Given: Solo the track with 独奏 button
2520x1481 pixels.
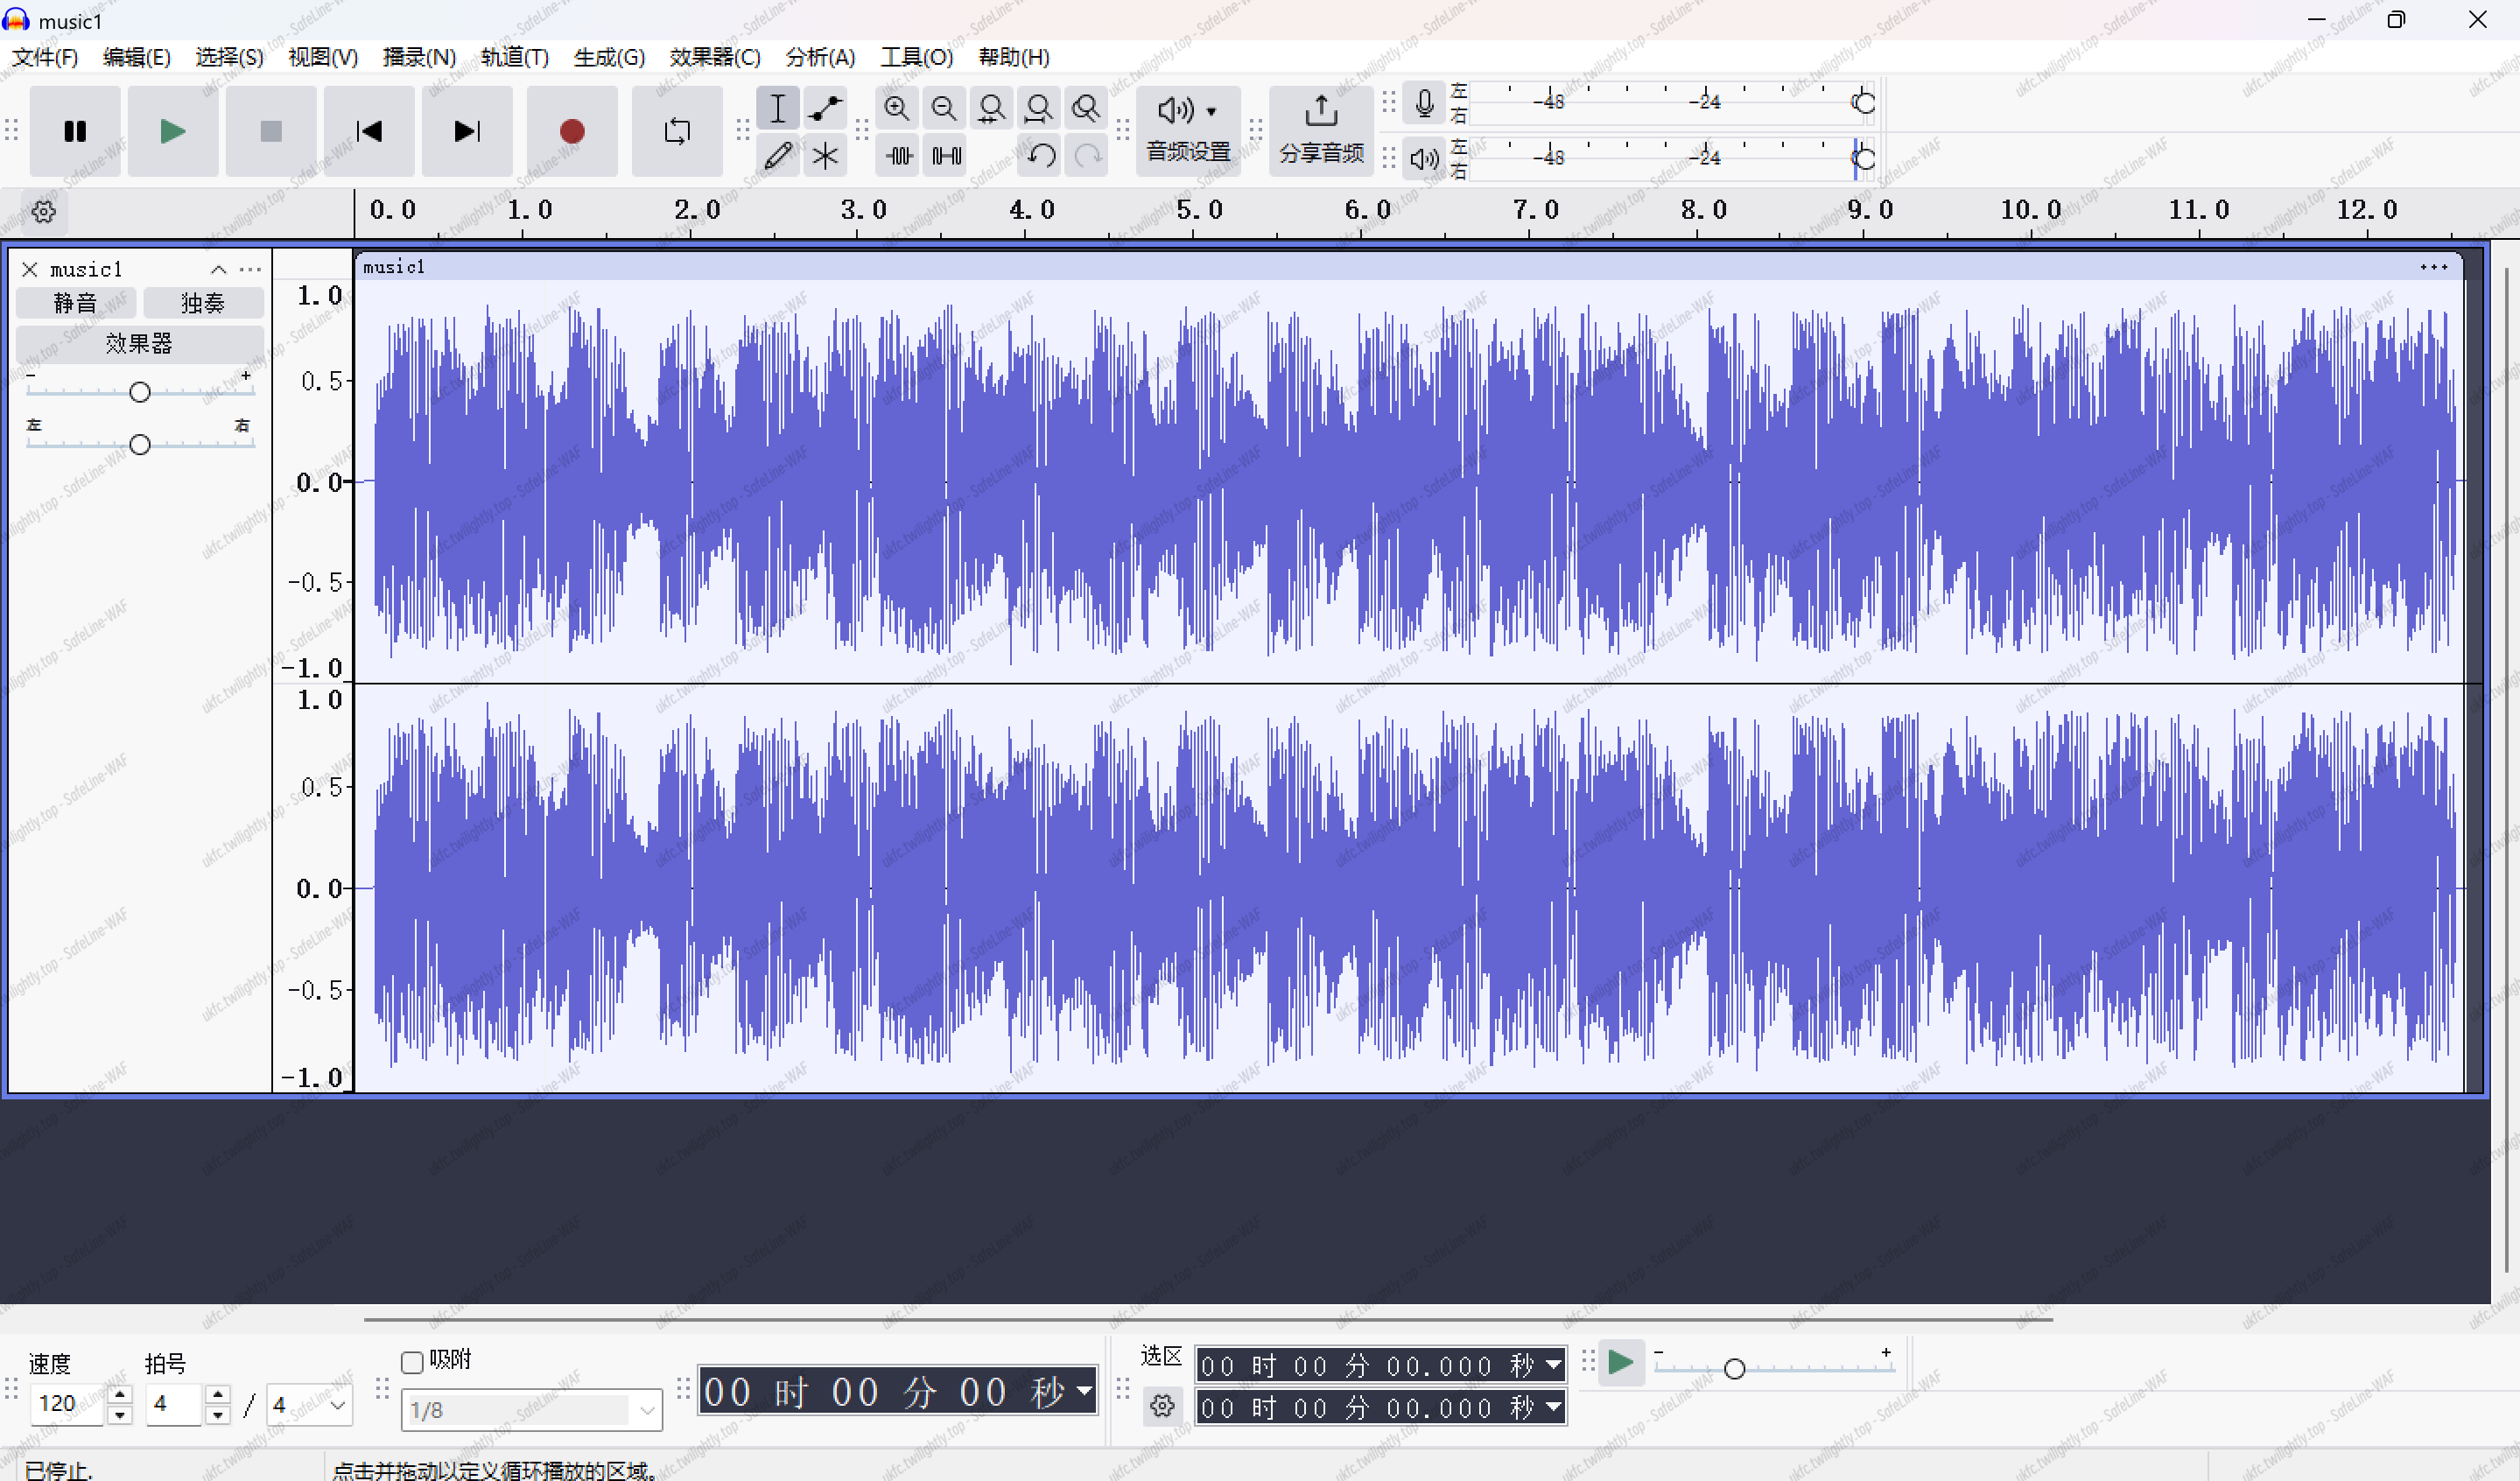Looking at the screenshot, I should 203,303.
